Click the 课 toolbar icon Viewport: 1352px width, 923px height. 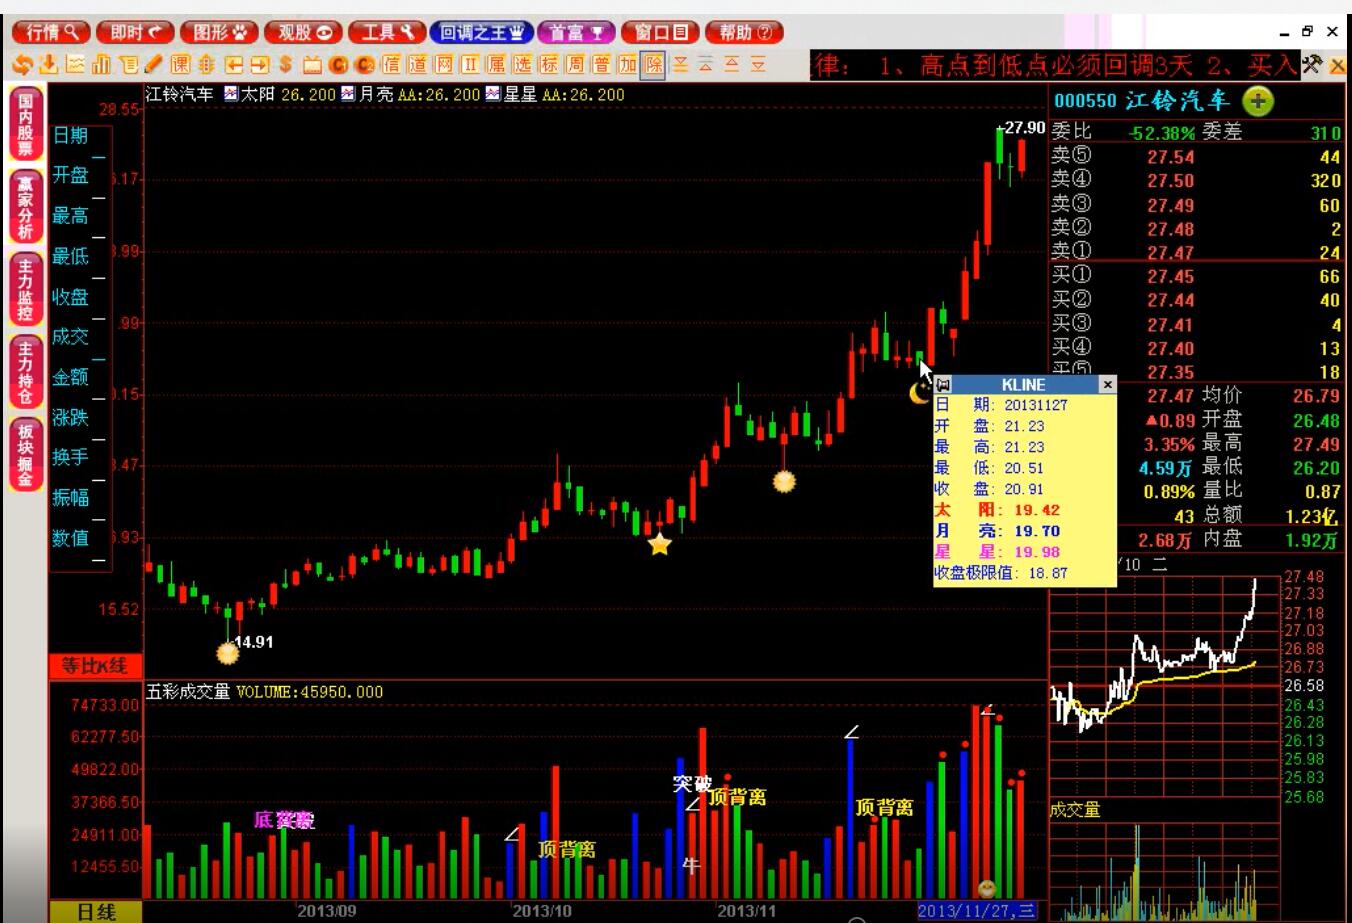coord(180,65)
